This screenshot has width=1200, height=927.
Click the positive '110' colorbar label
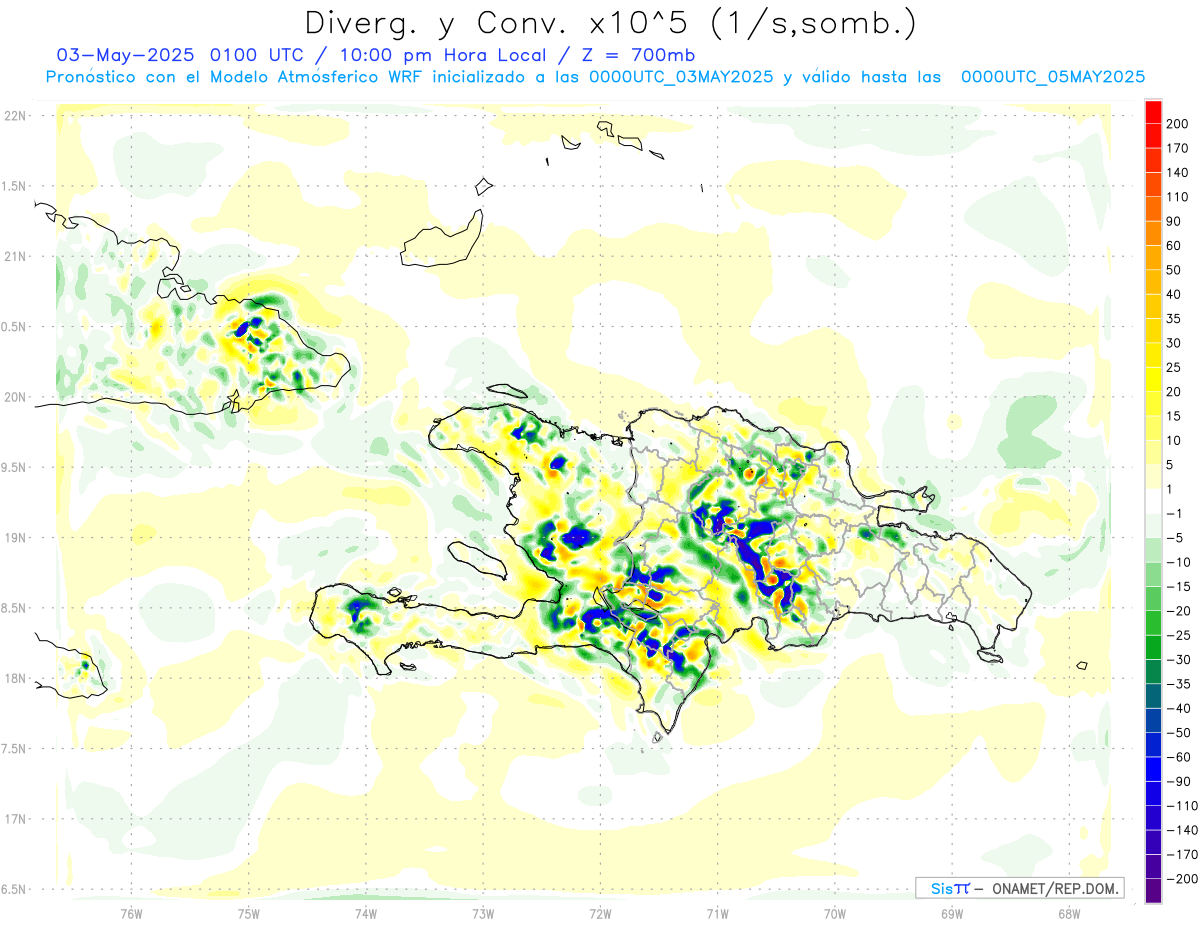coord(1179,196)
